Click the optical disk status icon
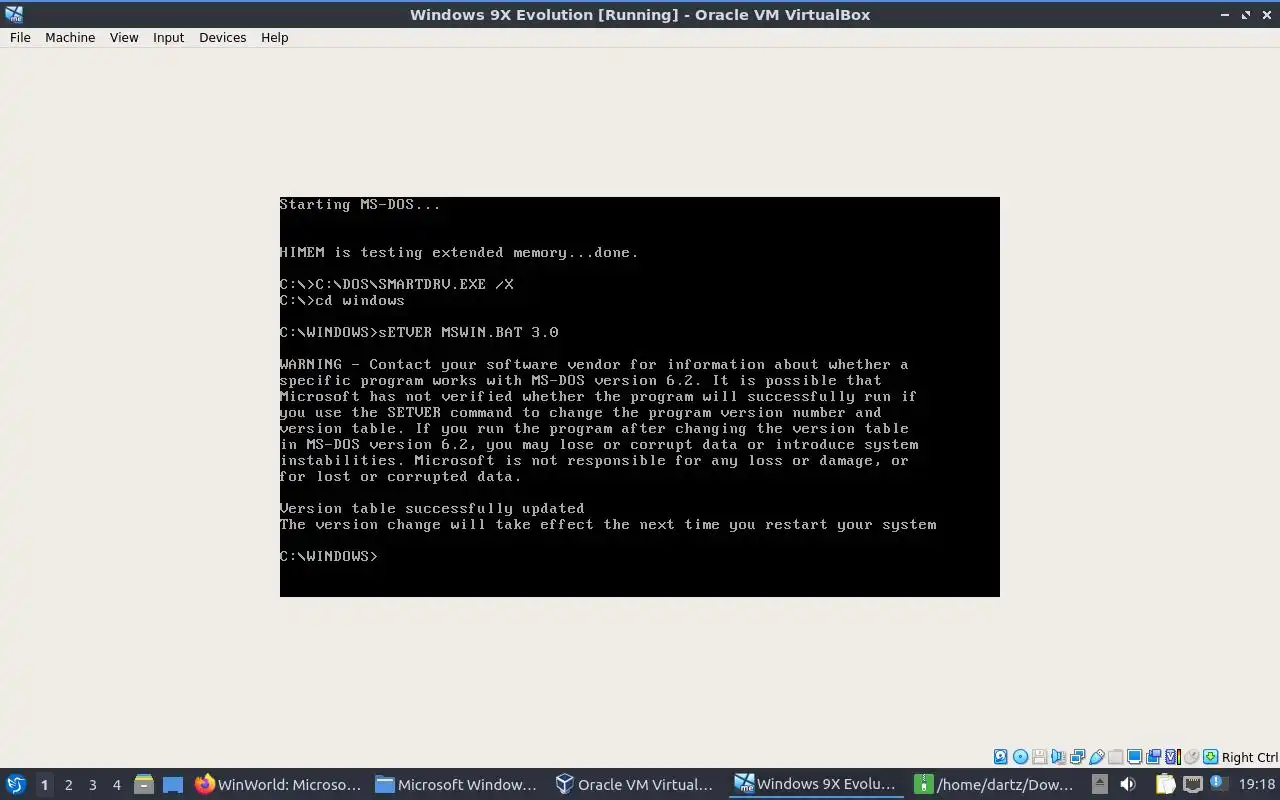 coord(1020,757)
